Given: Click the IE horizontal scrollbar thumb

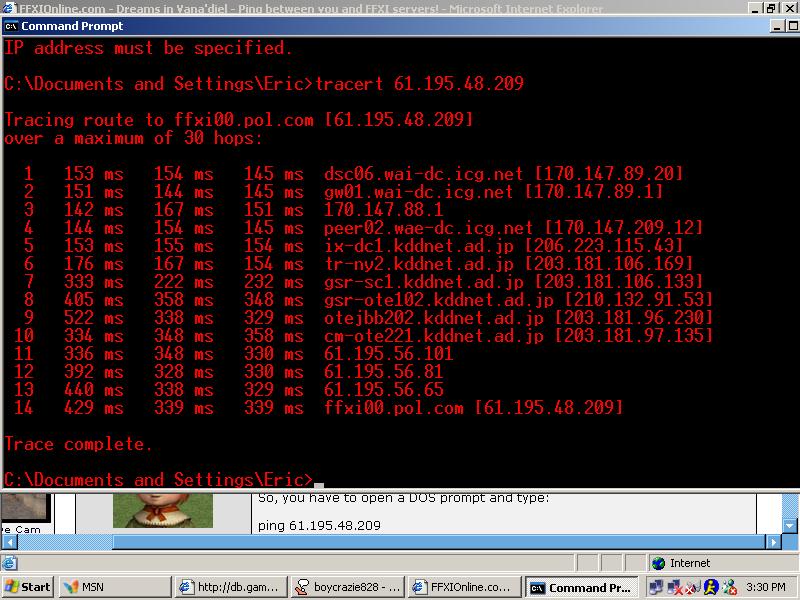Looking at the screenshot, I should 439,542.
